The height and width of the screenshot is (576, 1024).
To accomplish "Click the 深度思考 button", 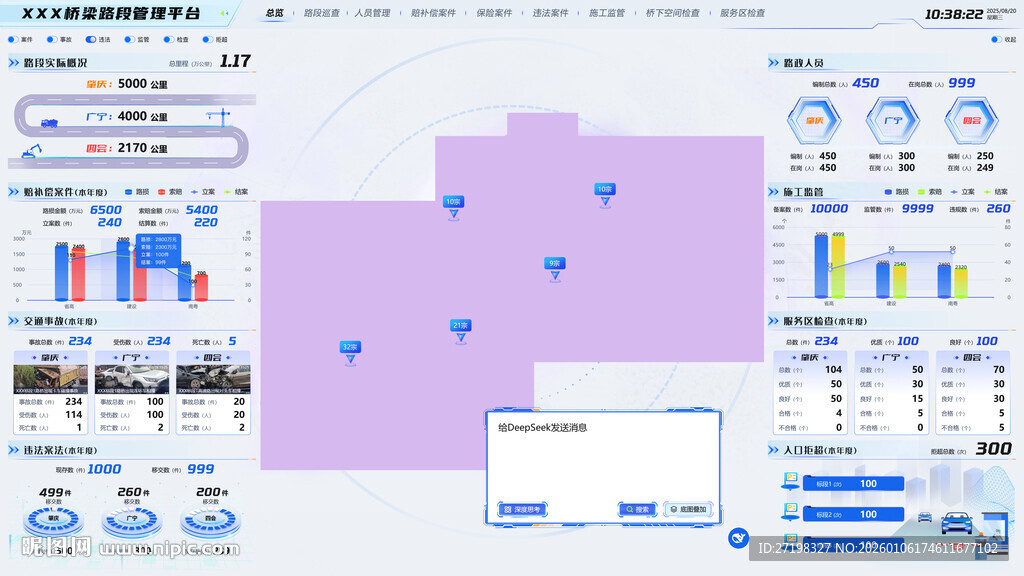I will (x=522, y=509).
